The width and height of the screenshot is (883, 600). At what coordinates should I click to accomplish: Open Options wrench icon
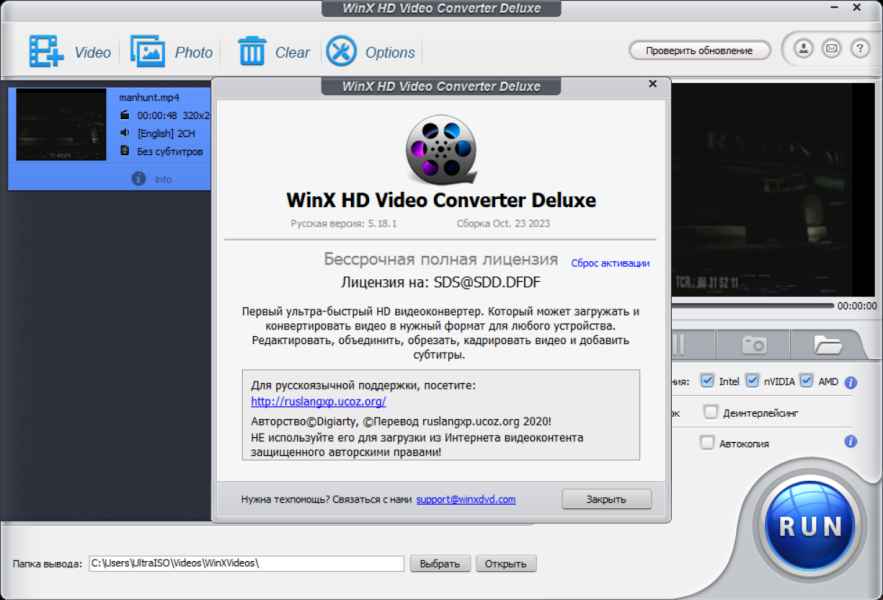[x=341, y=51]
